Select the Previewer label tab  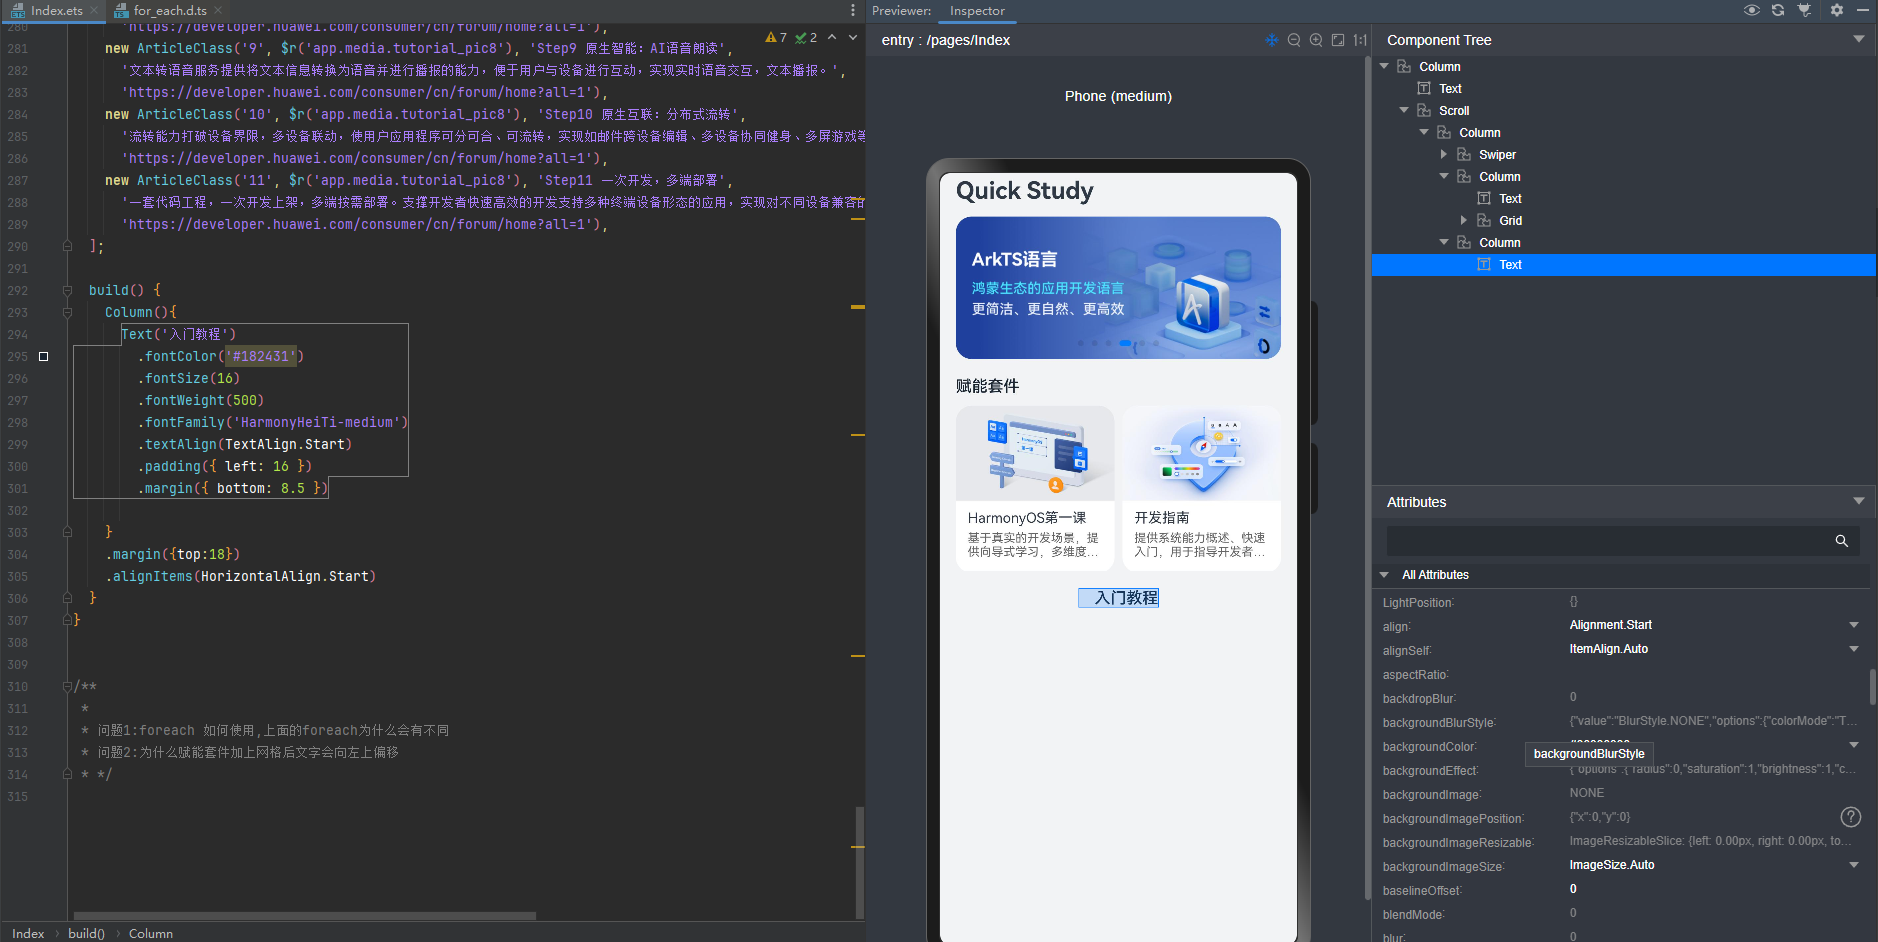point(901,11)
